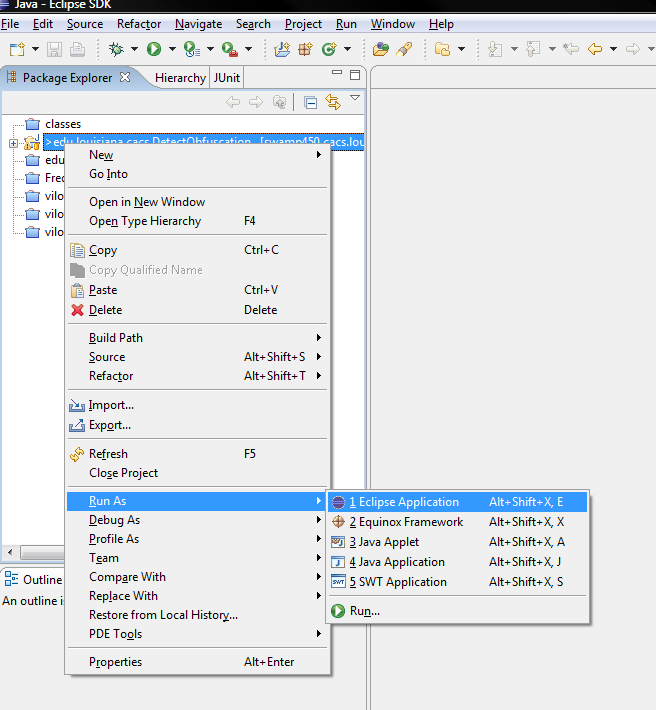Open Back history dropdown arrow

(x=613, y=49)
